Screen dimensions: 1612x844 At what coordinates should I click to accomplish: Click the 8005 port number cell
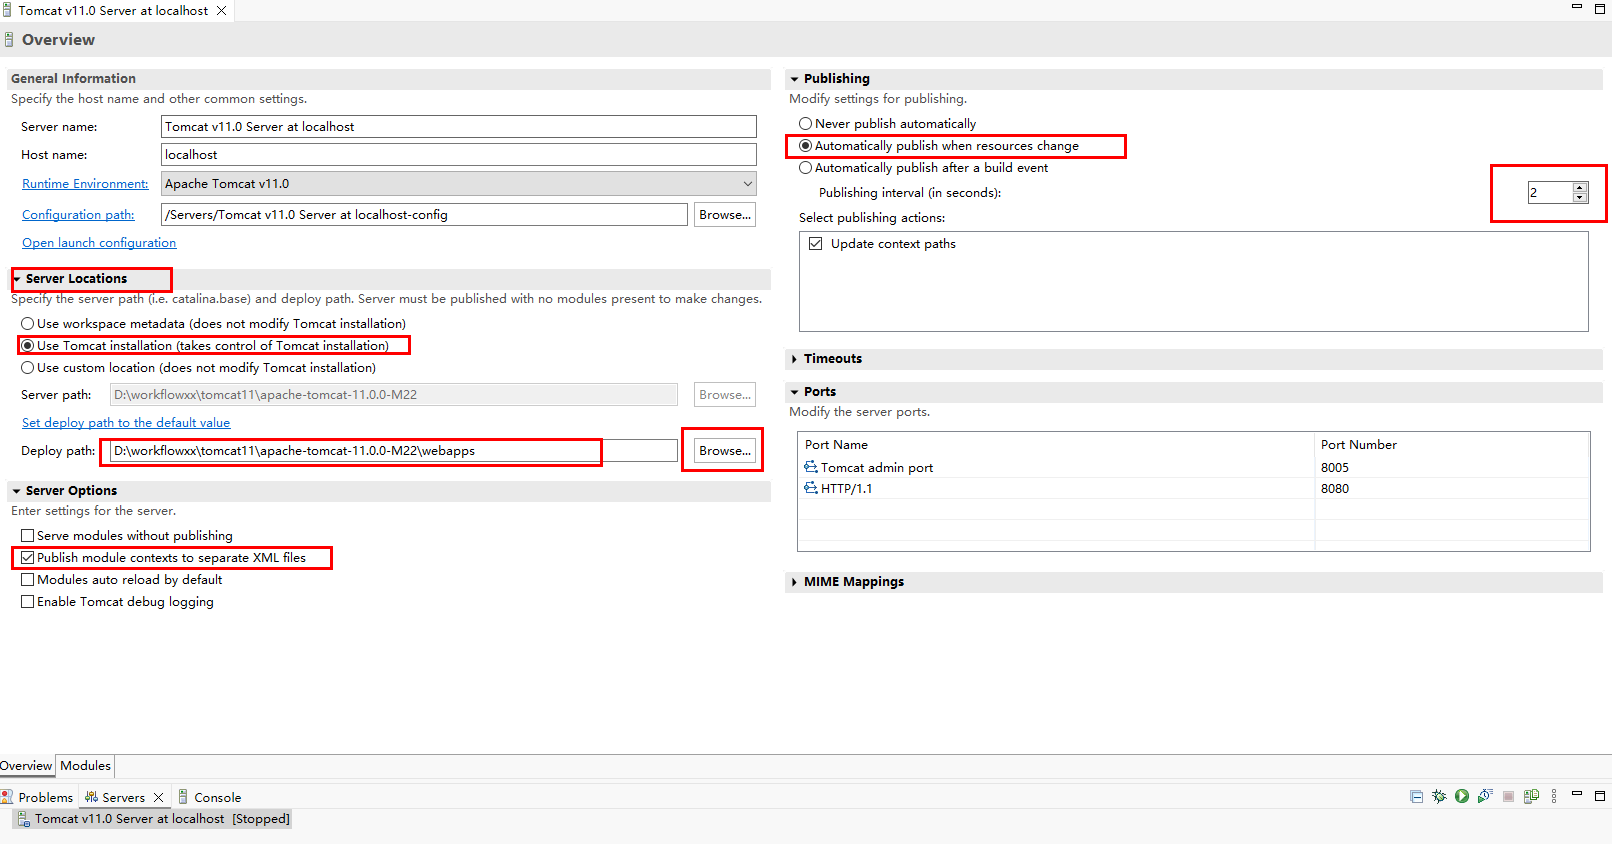pyautogui.click(x=1335, y=467)
